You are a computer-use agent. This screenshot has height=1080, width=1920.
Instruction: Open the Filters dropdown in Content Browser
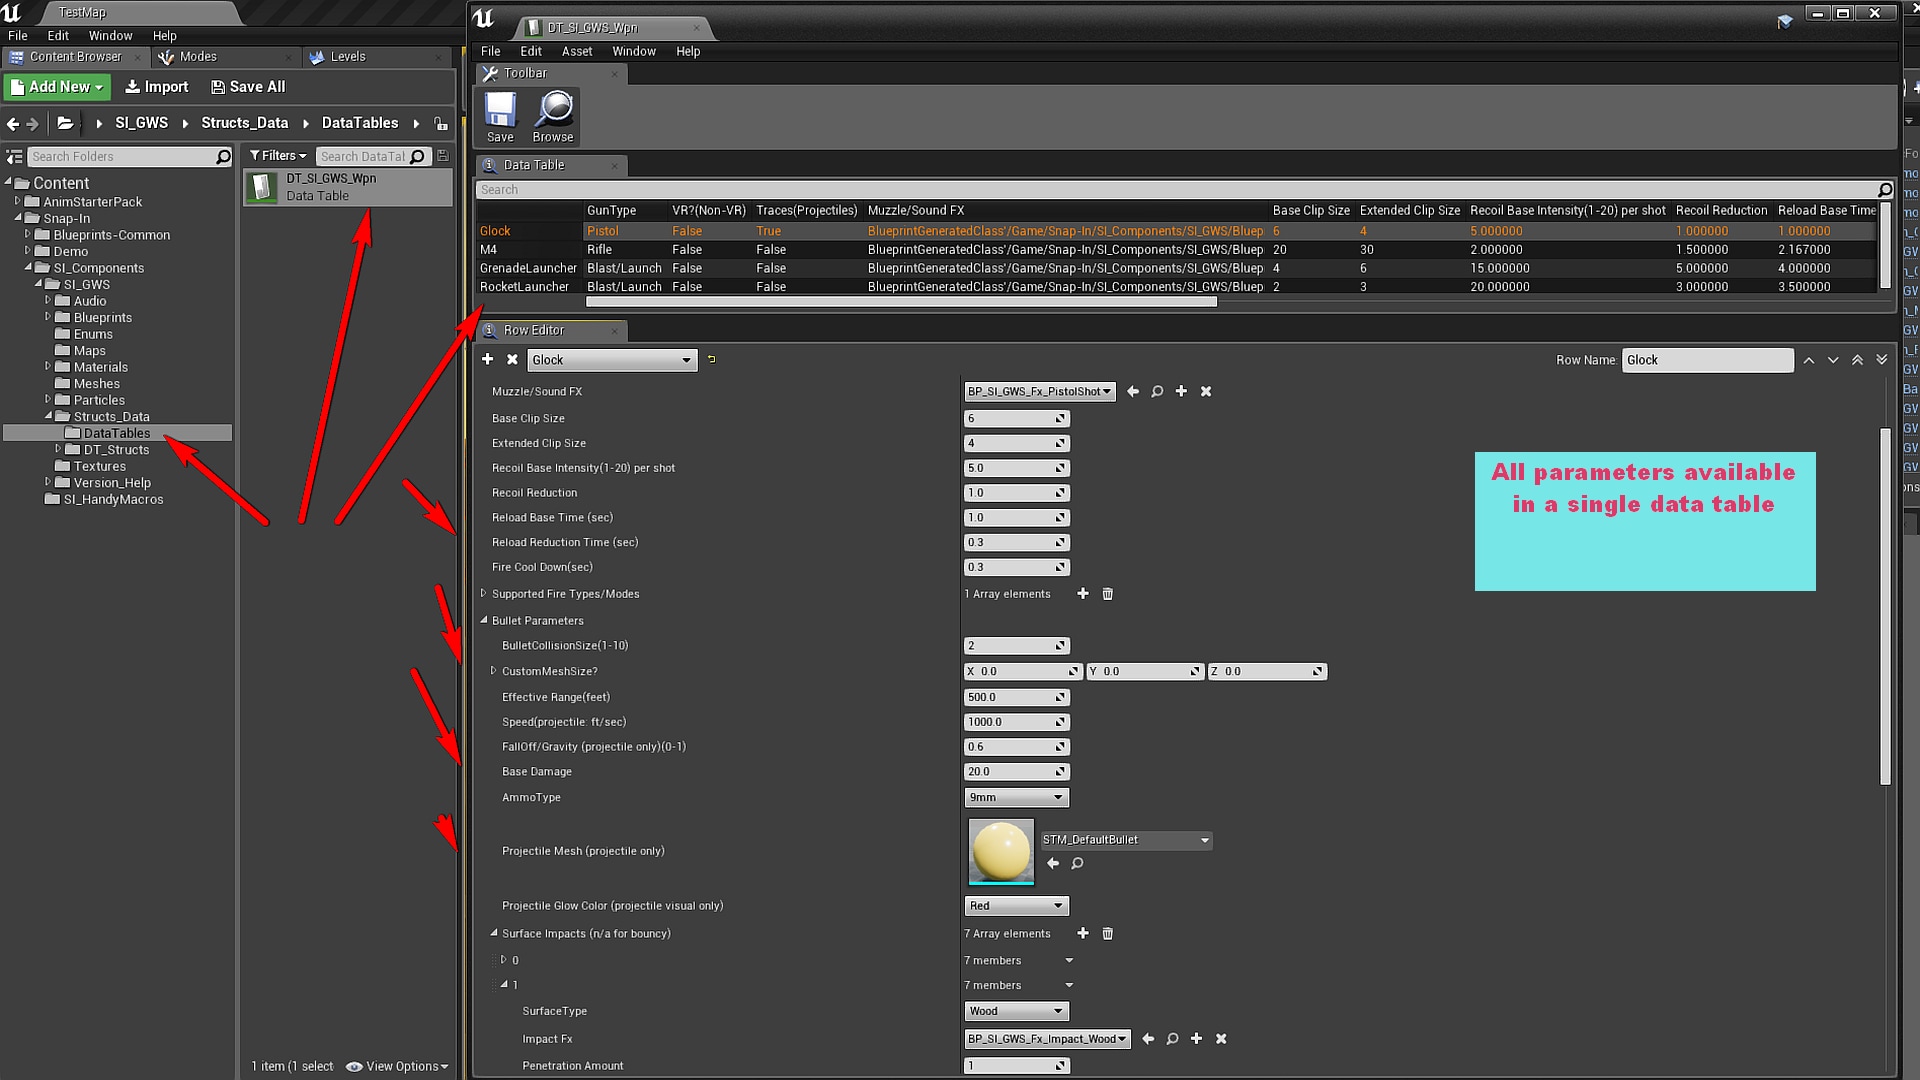click(277, 155)
